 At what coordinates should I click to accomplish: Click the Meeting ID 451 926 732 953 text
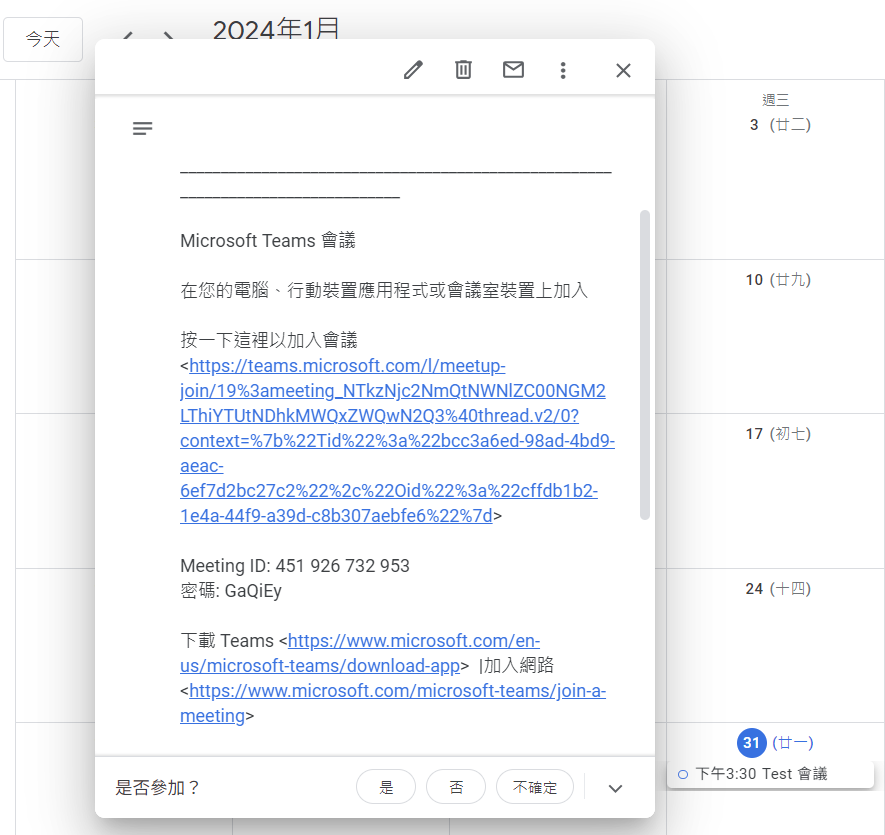coord(295,566)
